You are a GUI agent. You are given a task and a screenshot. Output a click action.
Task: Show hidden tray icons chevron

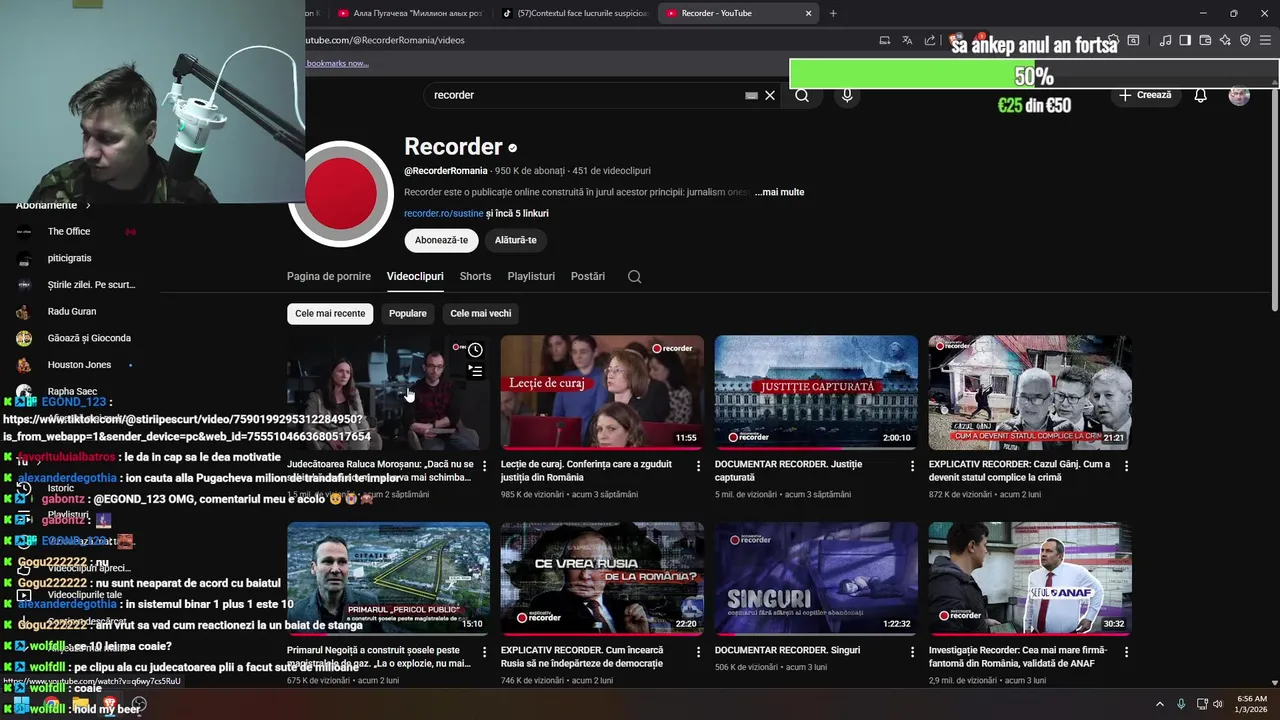click(1160, 704)
